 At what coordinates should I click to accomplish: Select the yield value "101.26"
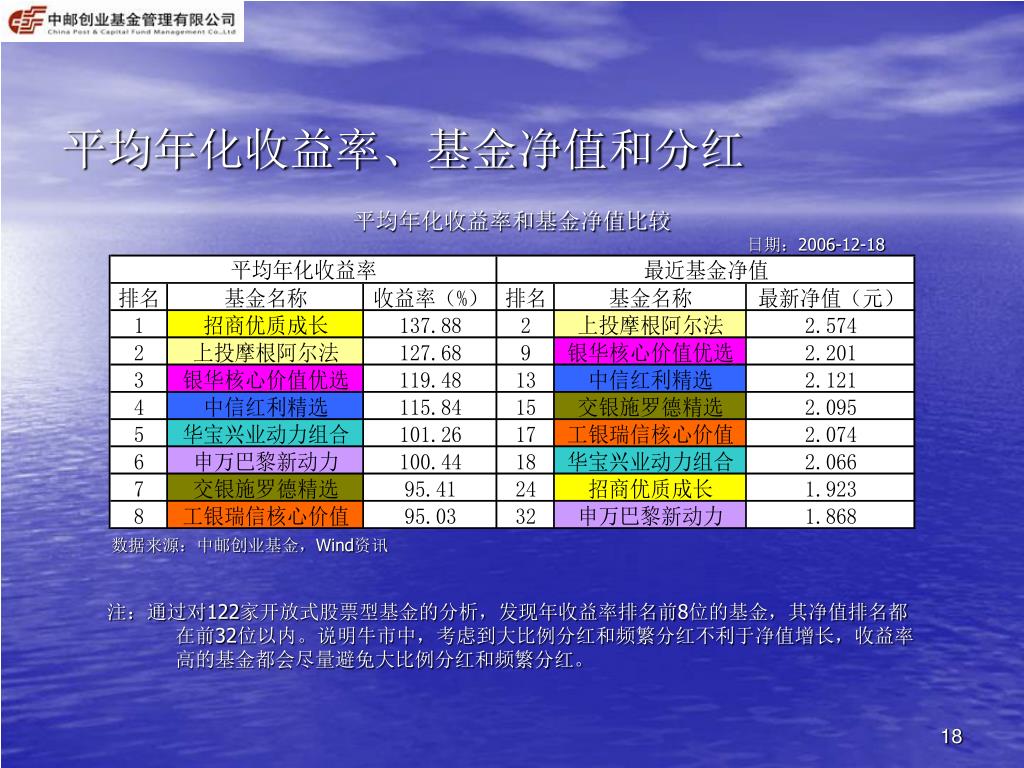[430, 434]
